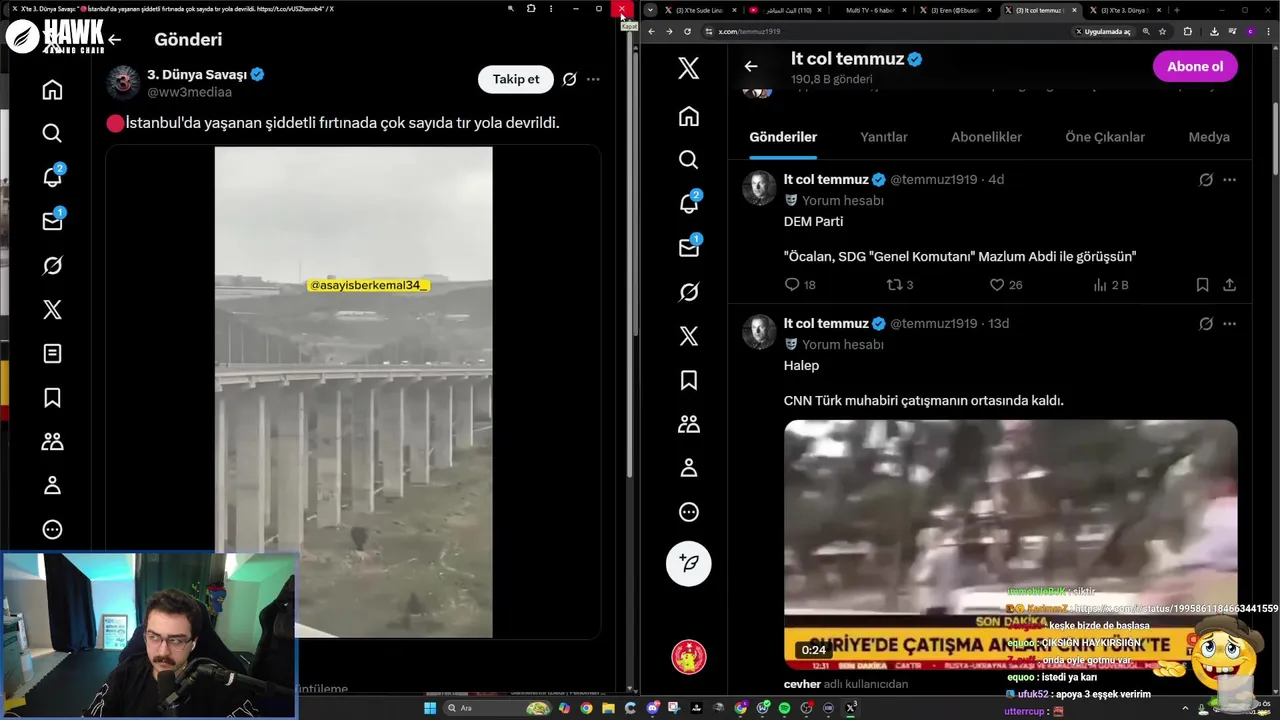Go to Home in right window sidebar

click(688, 116)
